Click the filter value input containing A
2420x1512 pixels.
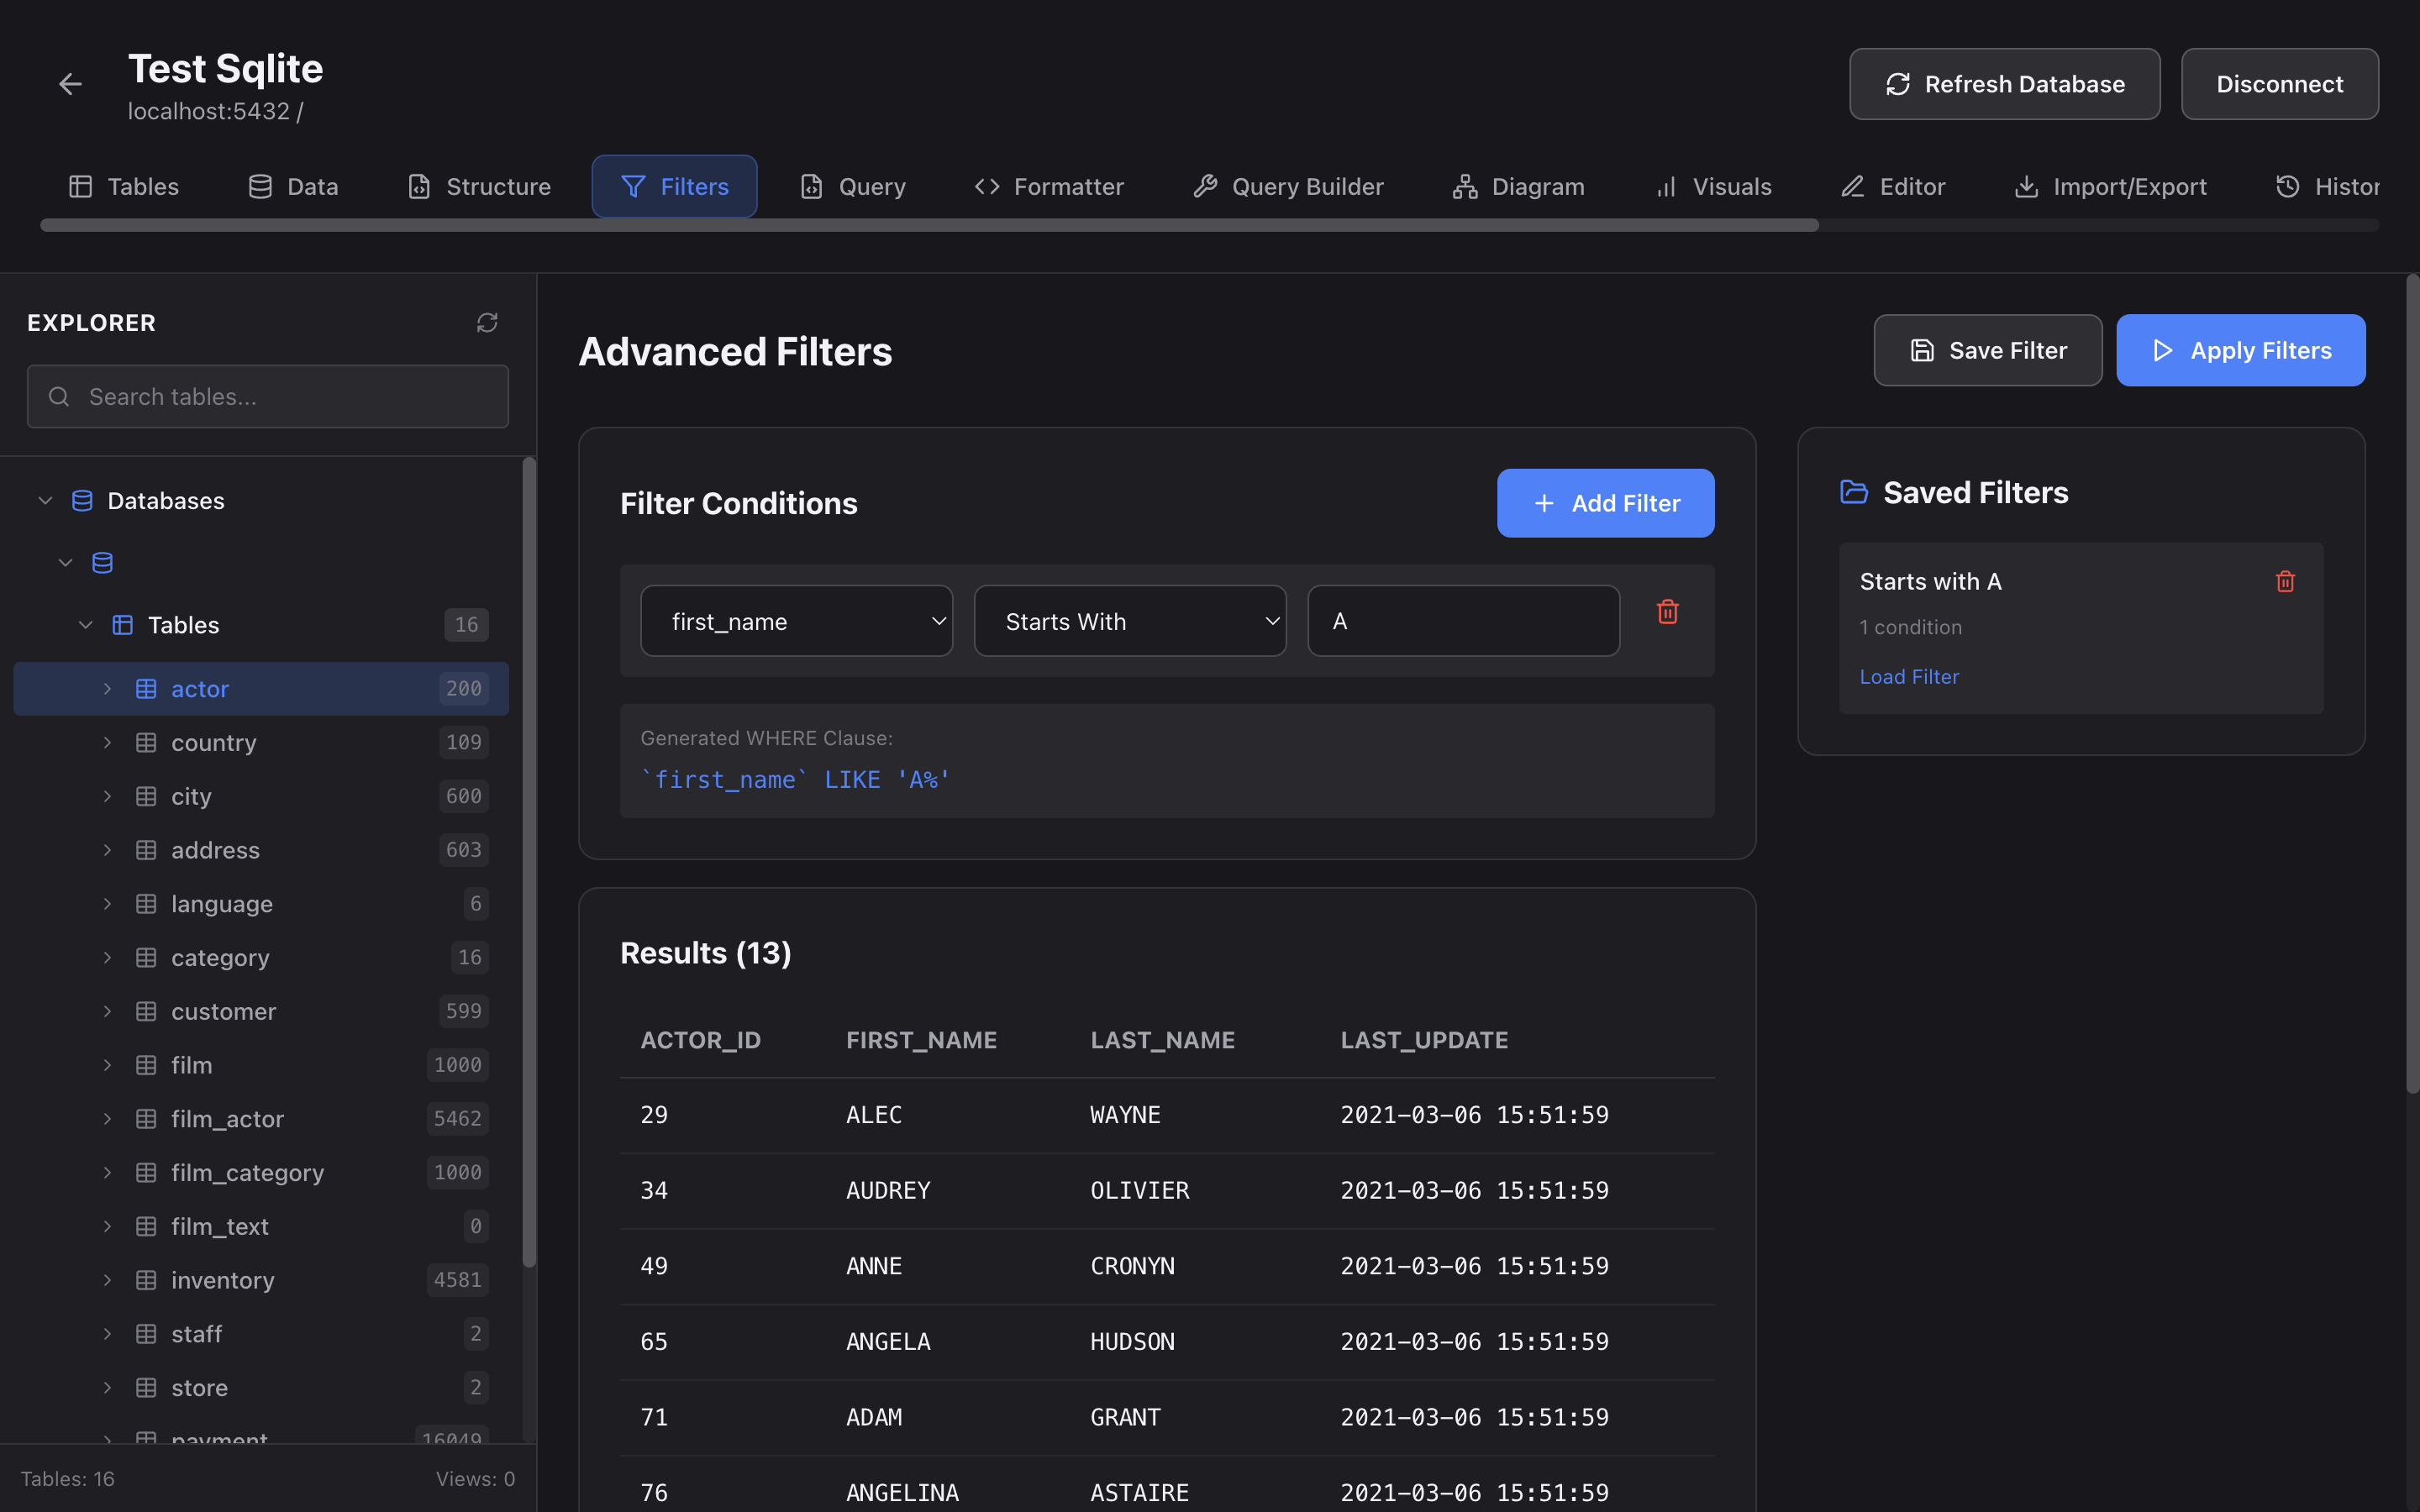pos(1462,620)
